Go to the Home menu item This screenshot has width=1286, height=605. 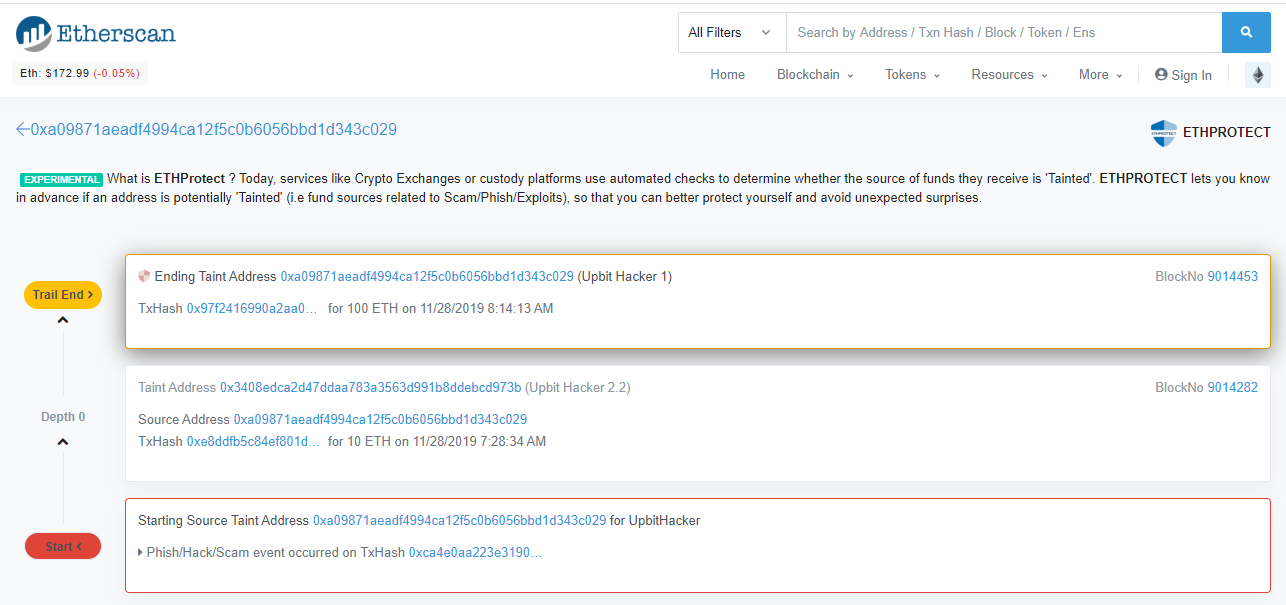click(728, 75)
